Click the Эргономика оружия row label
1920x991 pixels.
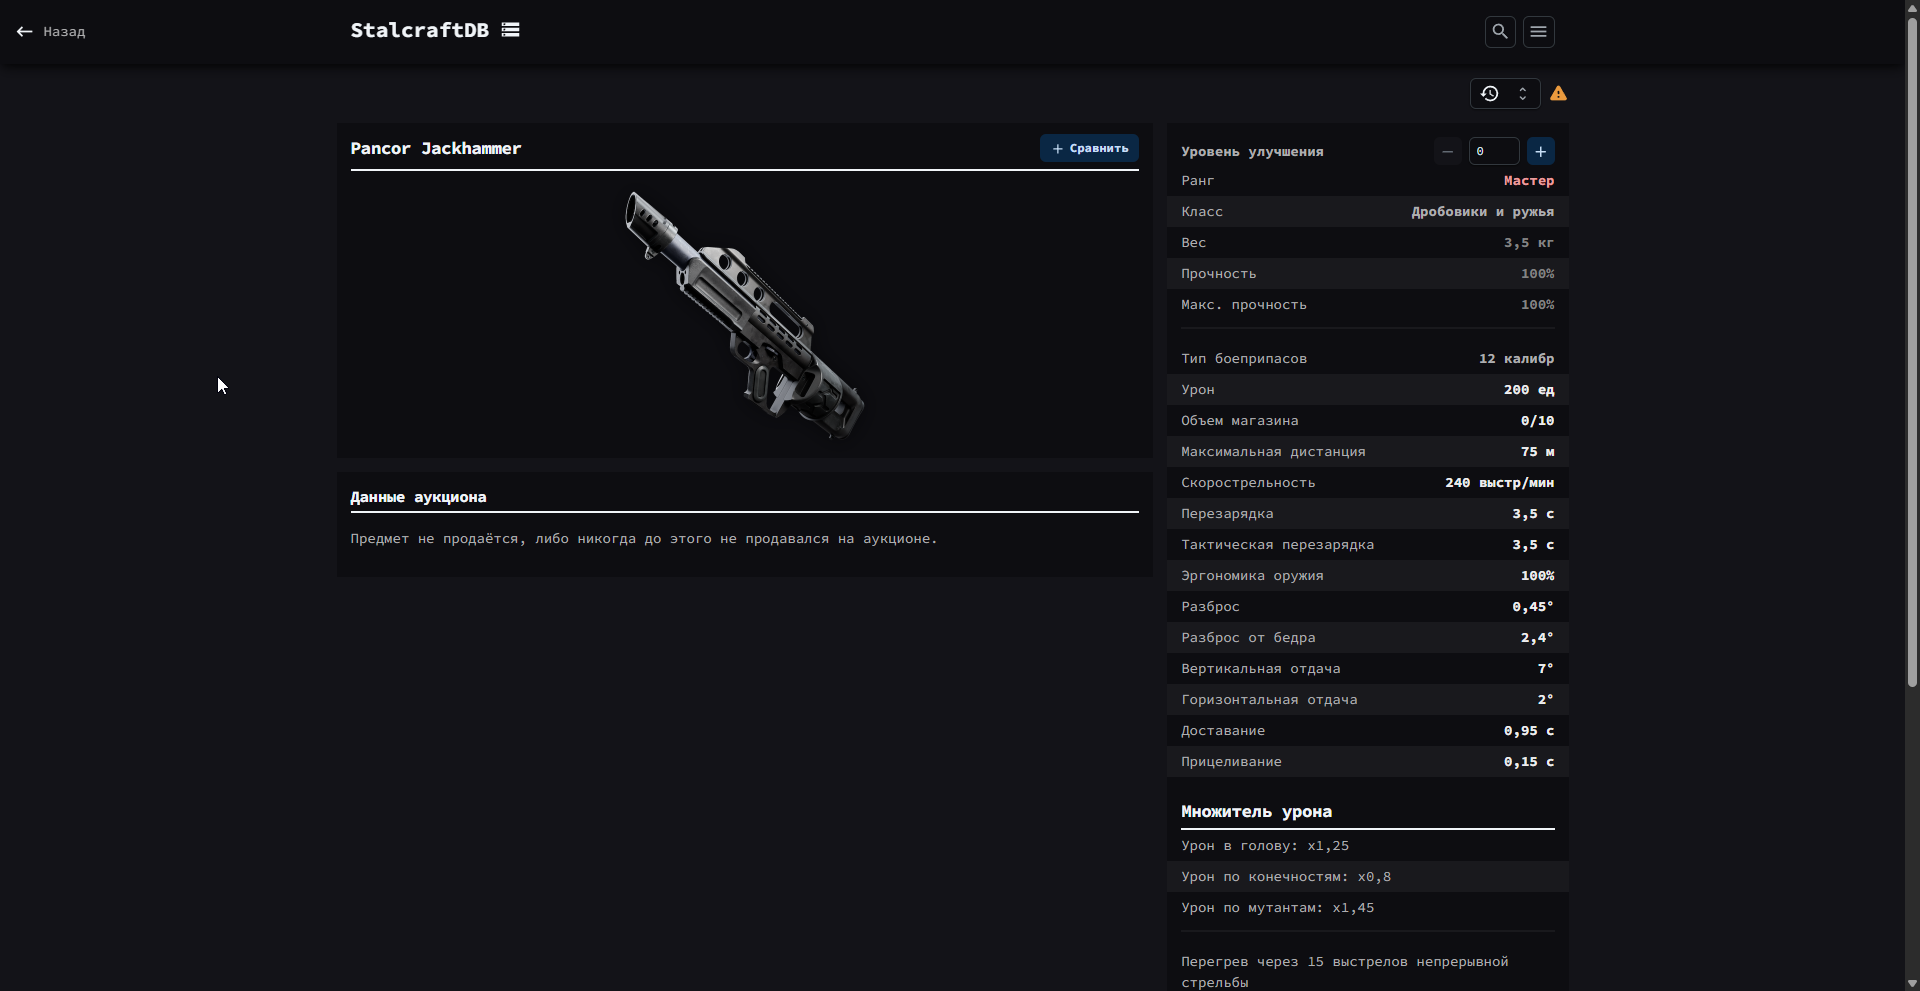(x=1252, y=576)
